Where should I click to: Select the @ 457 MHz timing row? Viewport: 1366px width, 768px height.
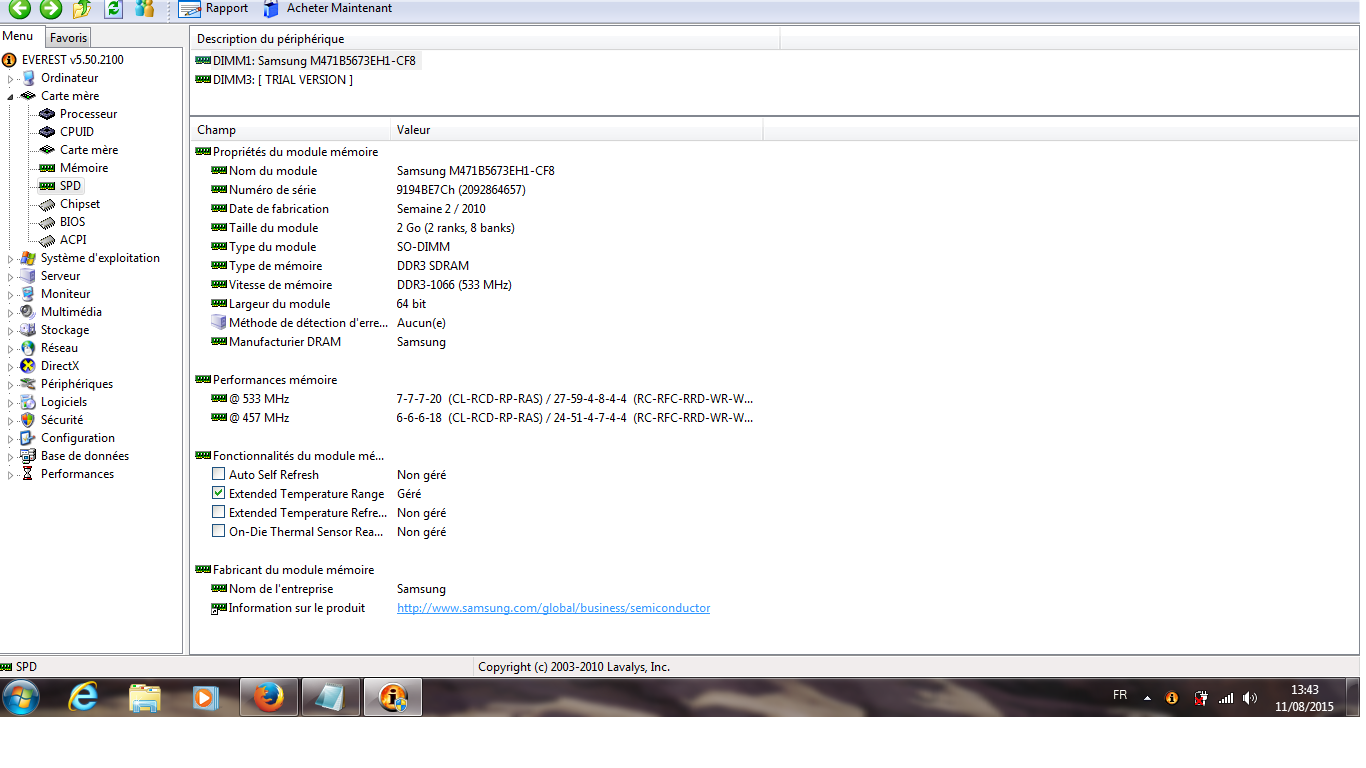point(475,418)
